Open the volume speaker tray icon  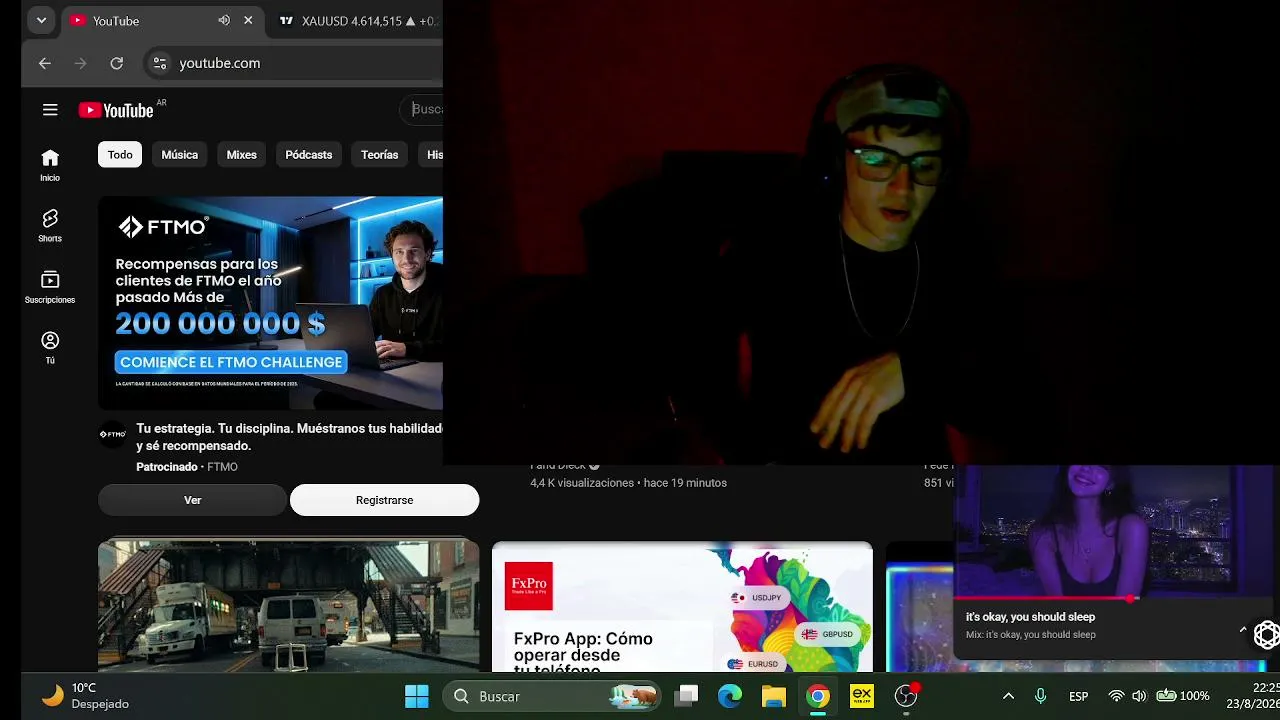click(x=1139, y=696)
